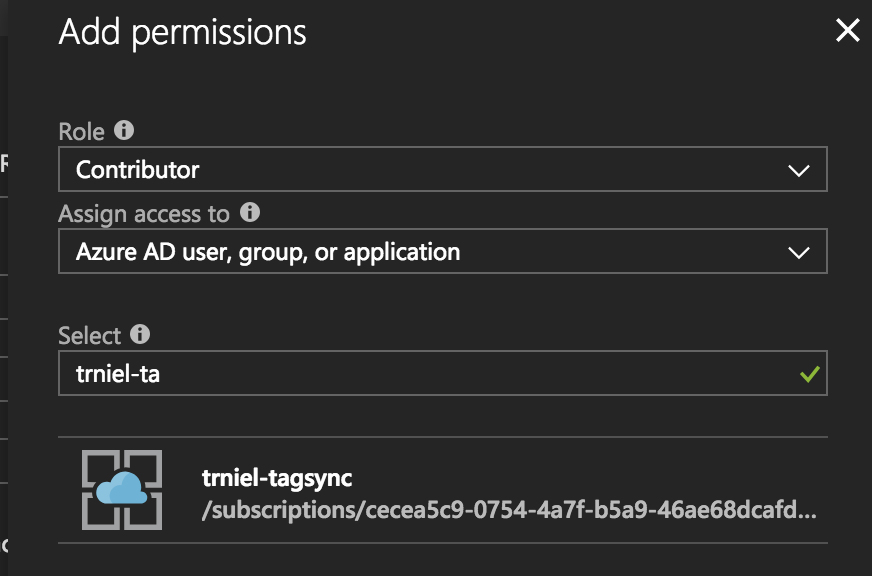Click the ellipsis ending the subscription path

pos(810,511)
